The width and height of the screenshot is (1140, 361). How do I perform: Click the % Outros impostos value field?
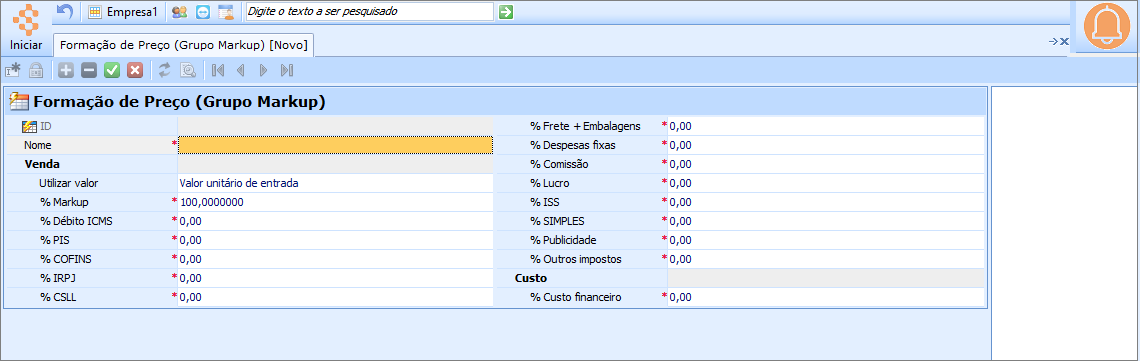pyautogui.click(x=827, y=259)
